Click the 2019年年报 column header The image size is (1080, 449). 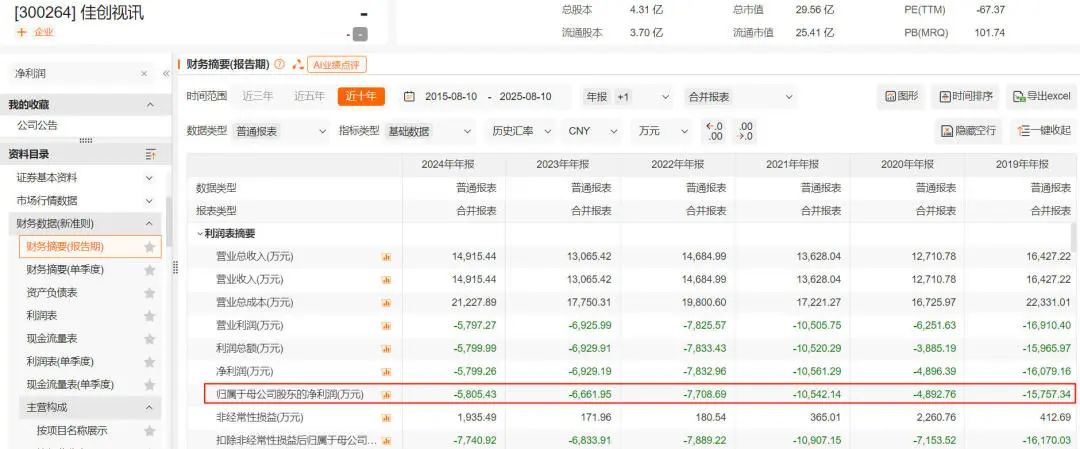1022,165
